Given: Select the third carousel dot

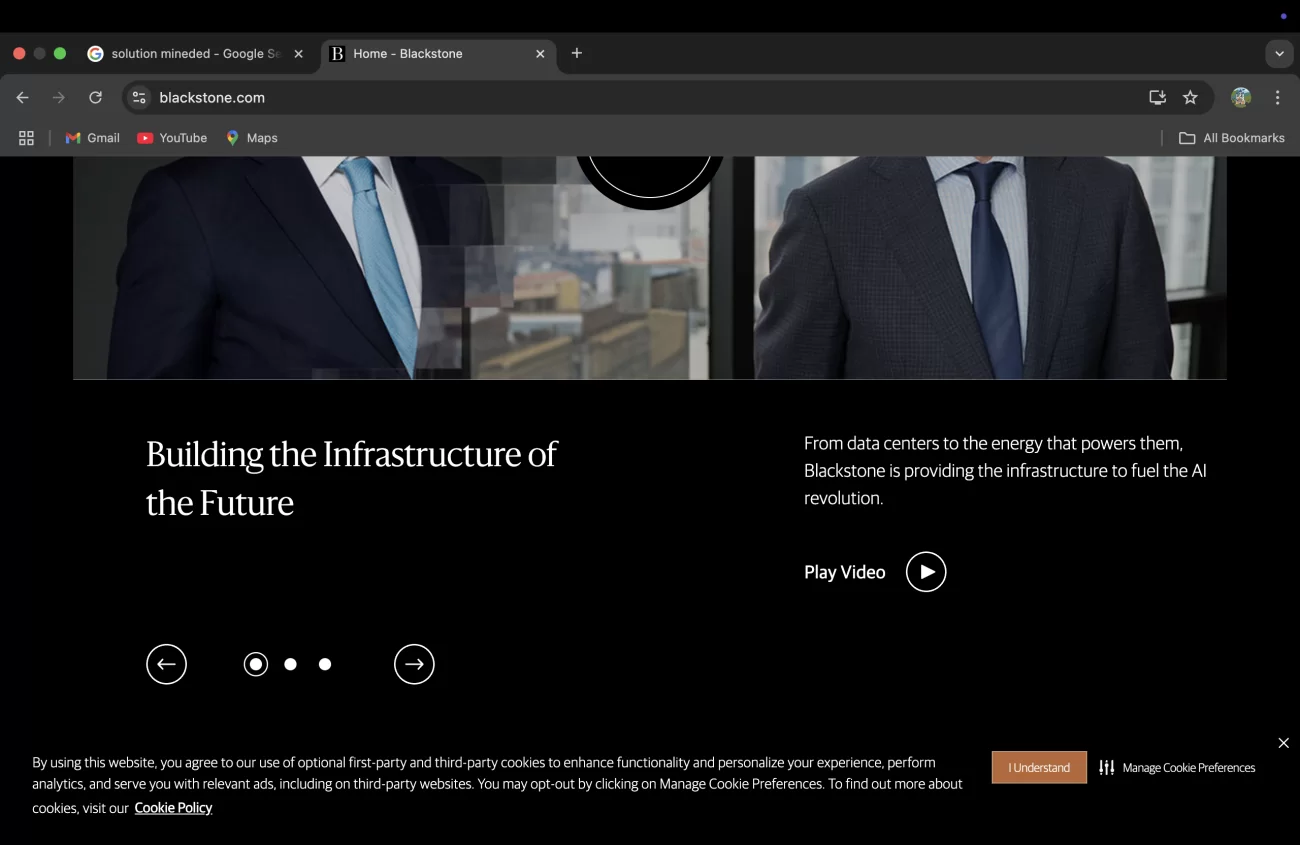Looking at the screenshot, I should pyautogui.click(x=325, y=664).
